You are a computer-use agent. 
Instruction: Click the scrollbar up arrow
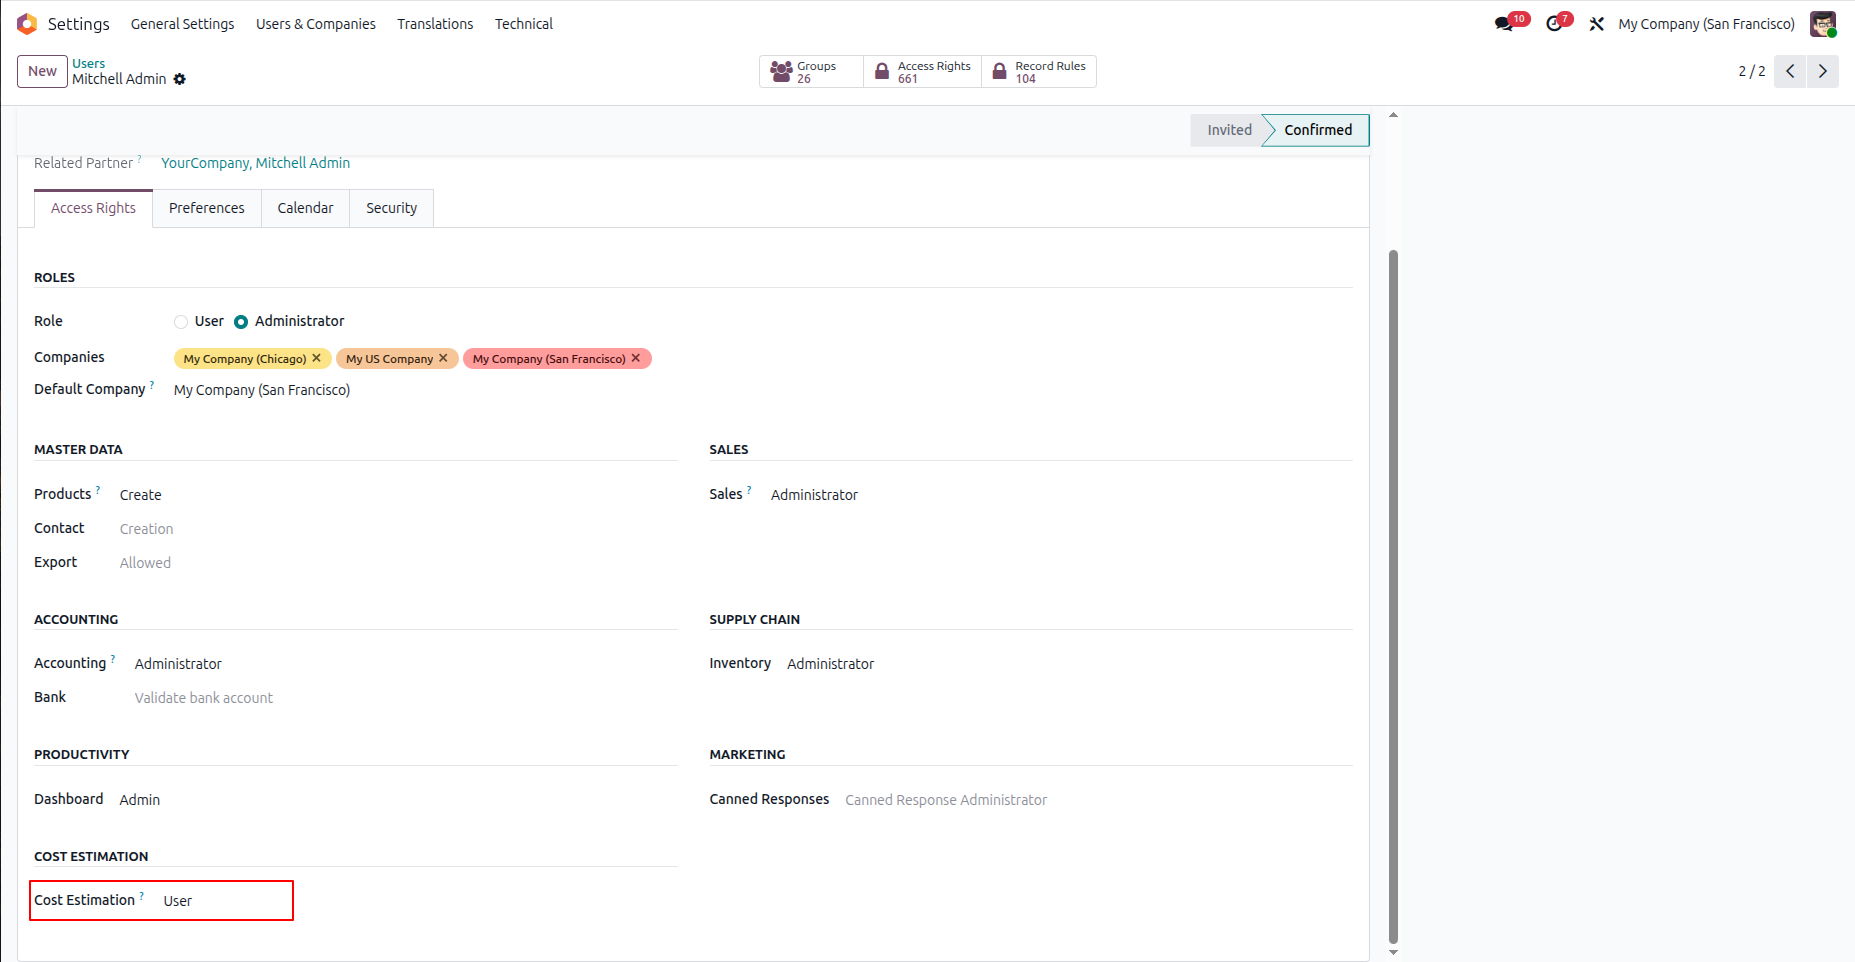coord(1393,115)
